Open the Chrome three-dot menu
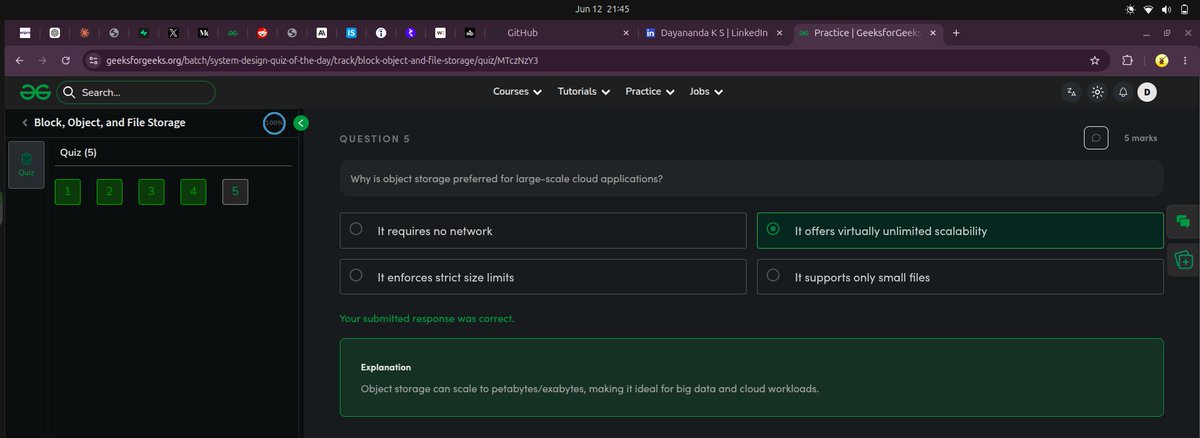The height and width of the screenshot is (438, 1200). pyautogui.click(x=1183, y=60)
